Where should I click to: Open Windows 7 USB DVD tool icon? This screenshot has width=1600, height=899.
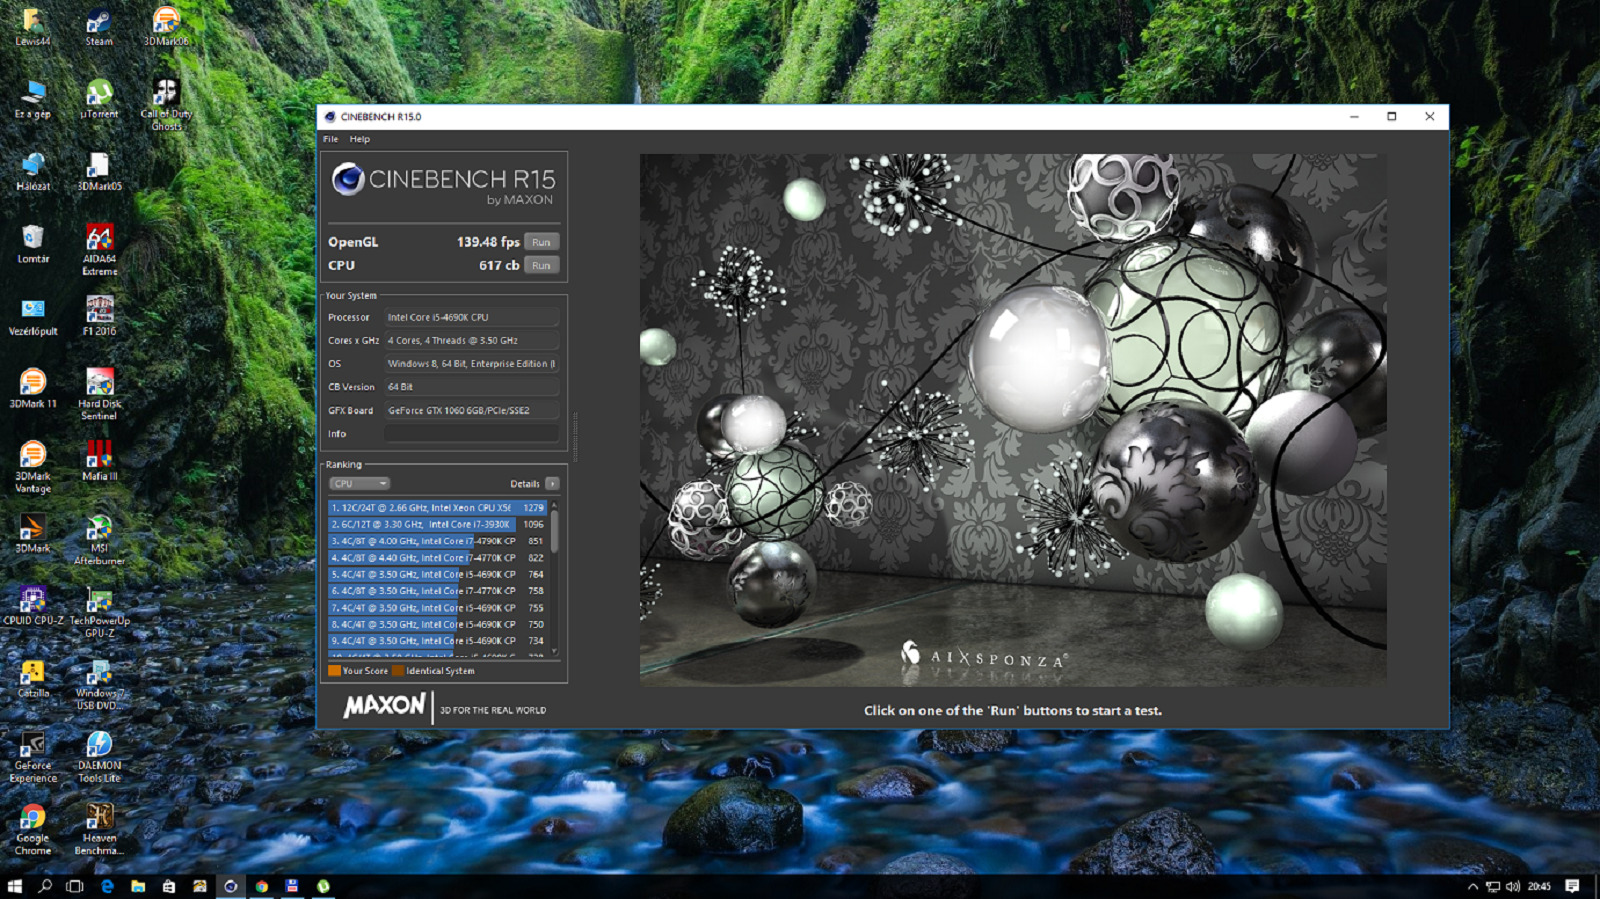point(99,685)
